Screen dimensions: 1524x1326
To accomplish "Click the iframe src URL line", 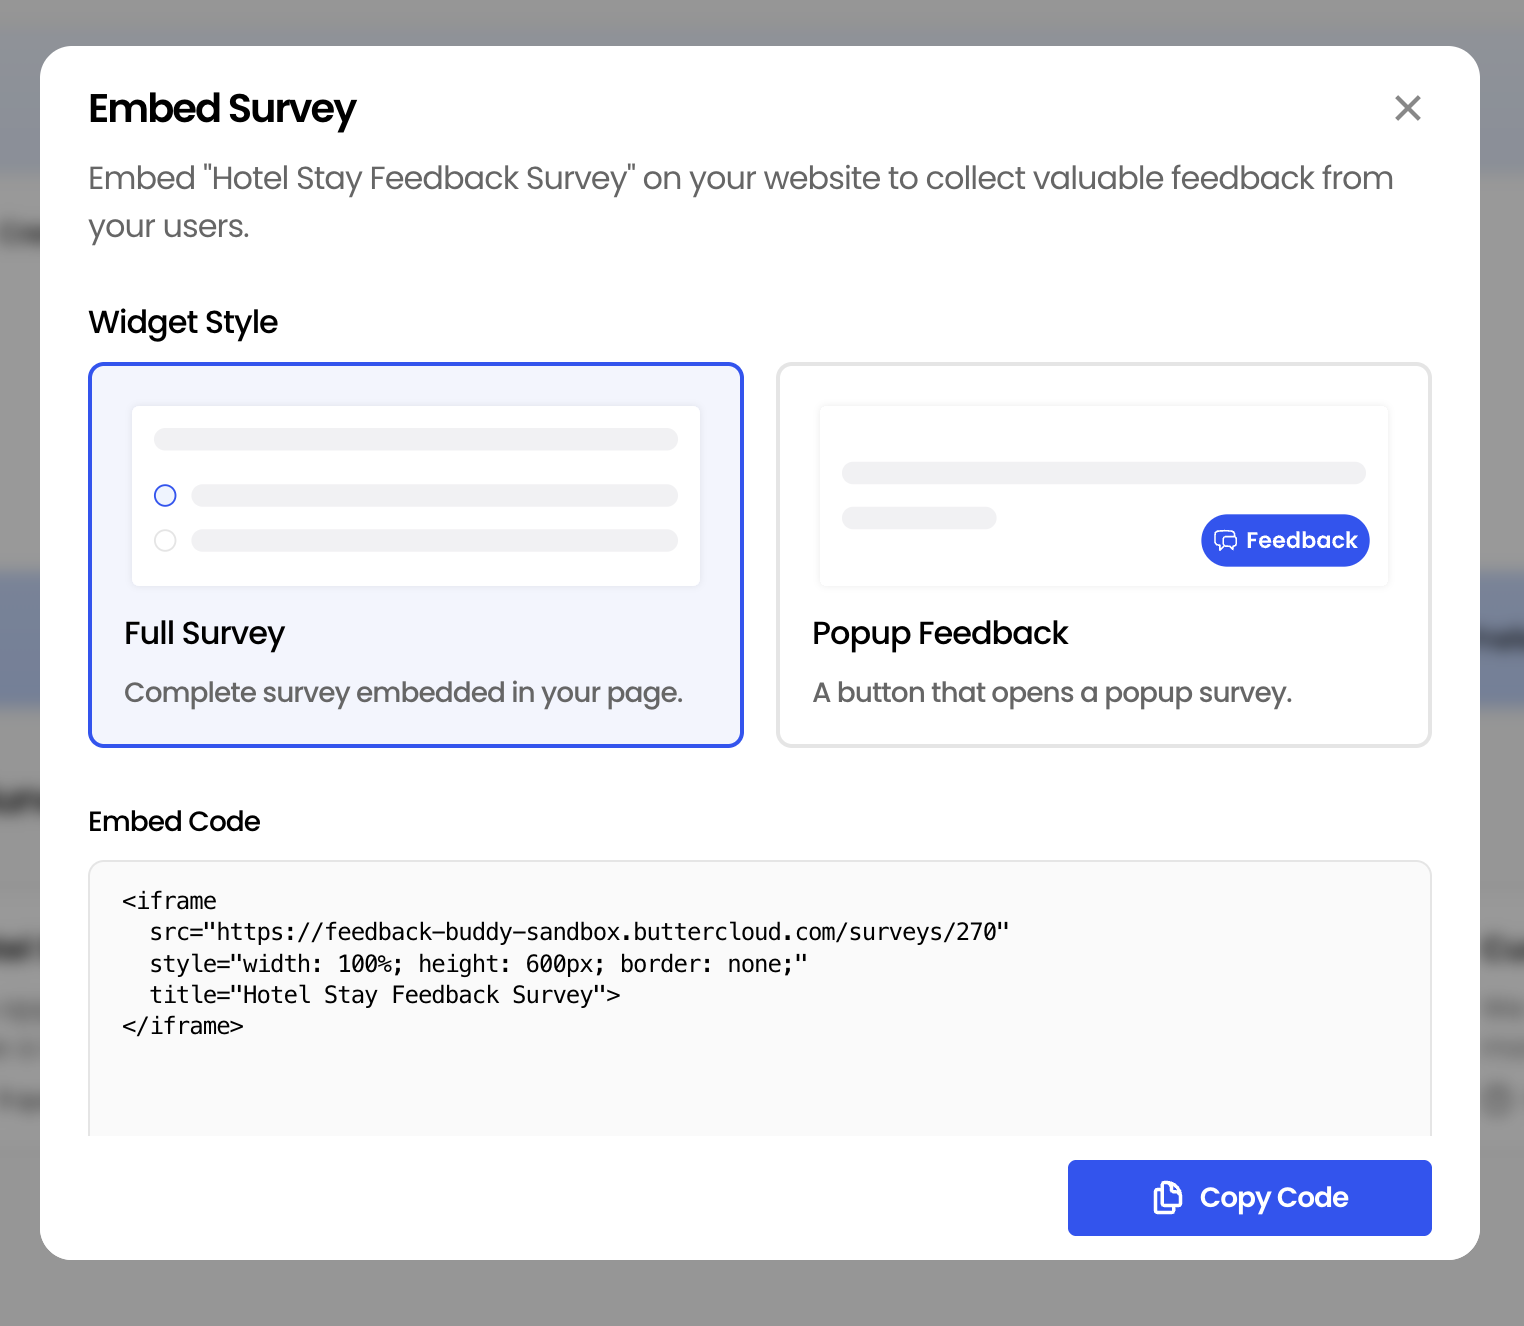I will coord(579,932).
